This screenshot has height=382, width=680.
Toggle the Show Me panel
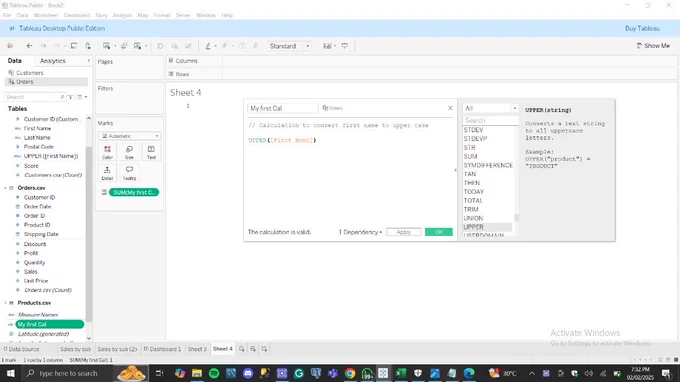point(653,46)
